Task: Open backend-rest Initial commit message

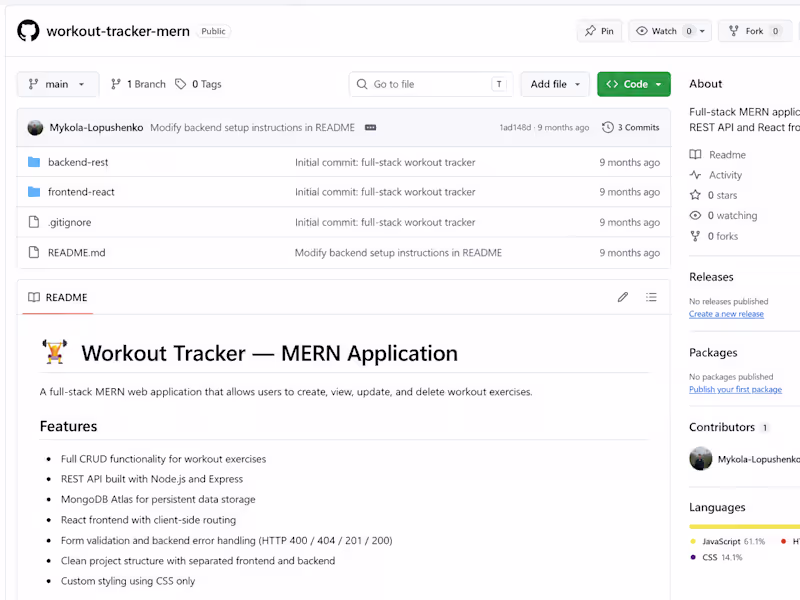Action: pos(385,162)
